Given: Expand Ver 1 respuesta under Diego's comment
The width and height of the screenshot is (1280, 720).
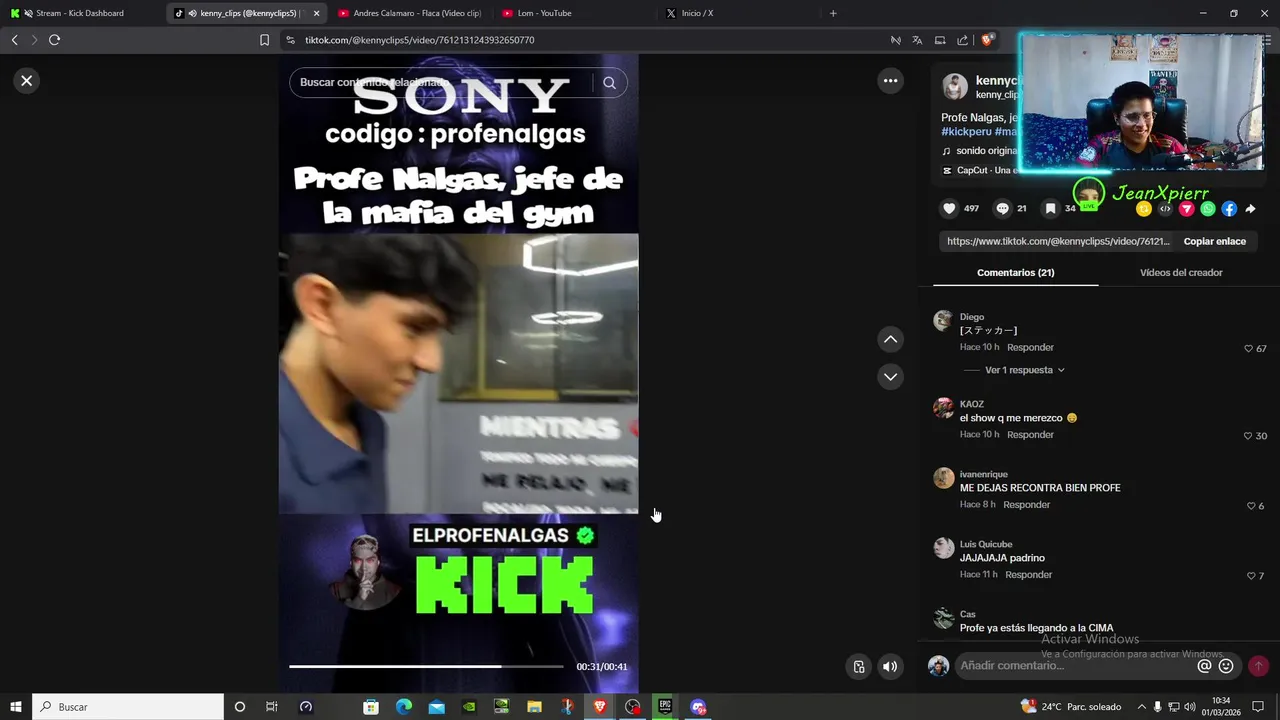Looking at the screenshot, I should point(1024,370).
